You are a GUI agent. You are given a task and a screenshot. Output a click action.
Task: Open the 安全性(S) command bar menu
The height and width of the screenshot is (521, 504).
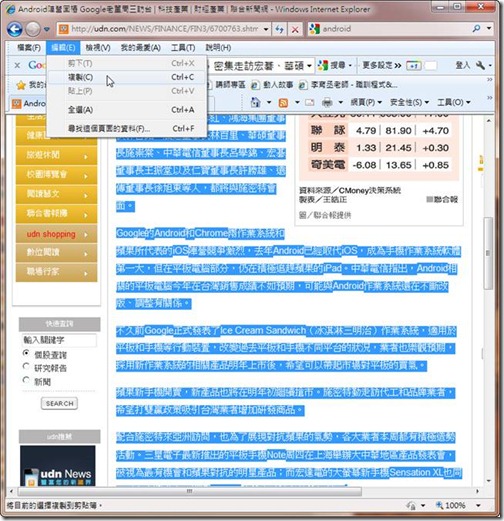pos(409,102)
